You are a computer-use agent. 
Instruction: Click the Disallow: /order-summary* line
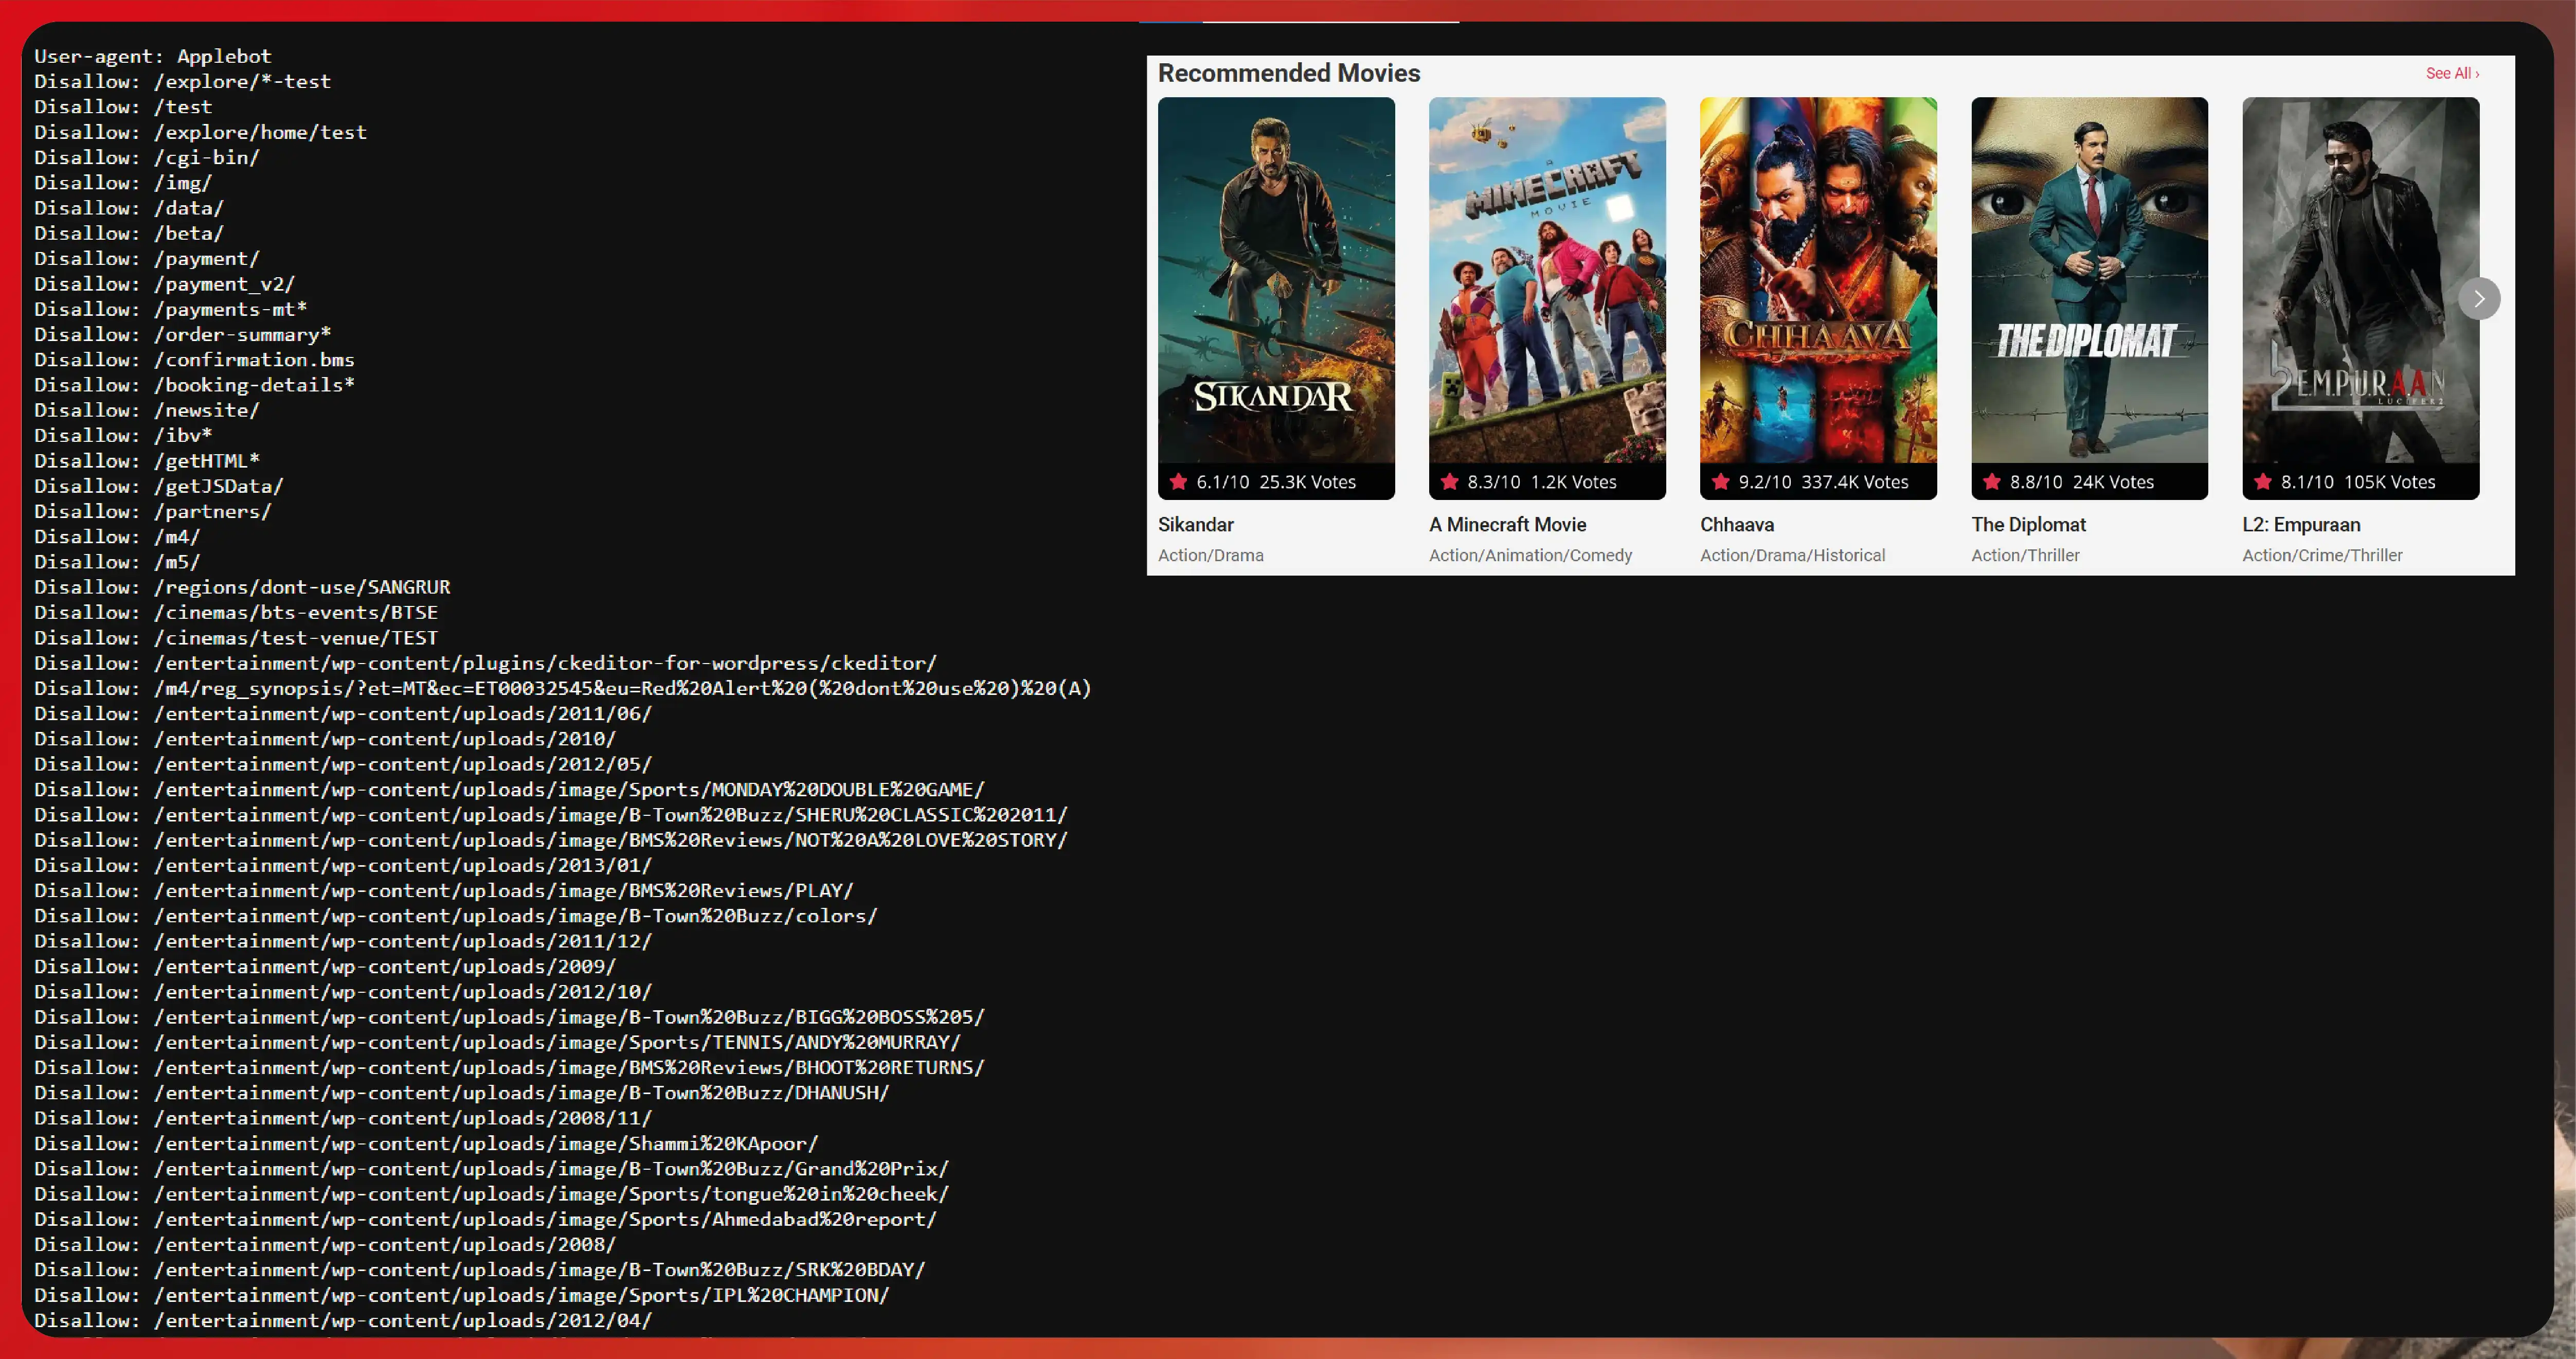183,334
